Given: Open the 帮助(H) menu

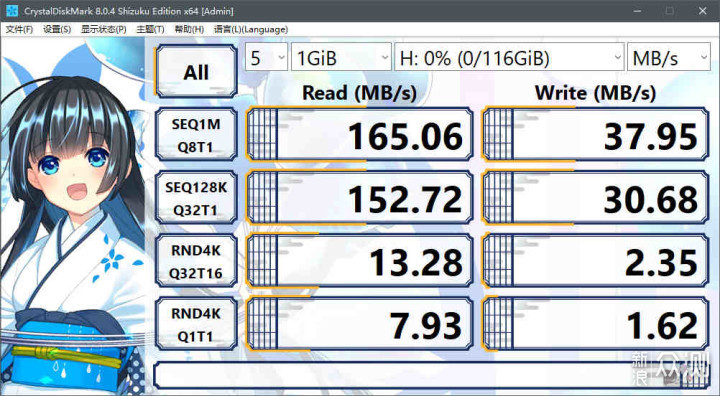Looking at the screenshot, I should pos(189,29).
